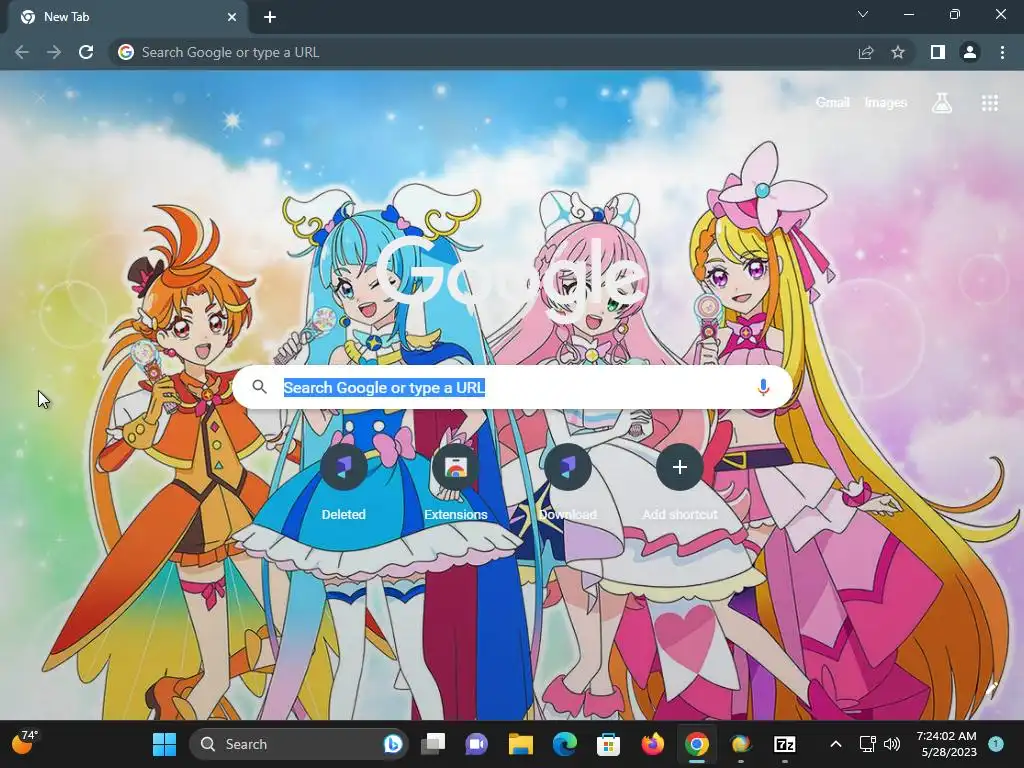Open the clock and date flyout
1024x768 pixels.
point(946,744)
